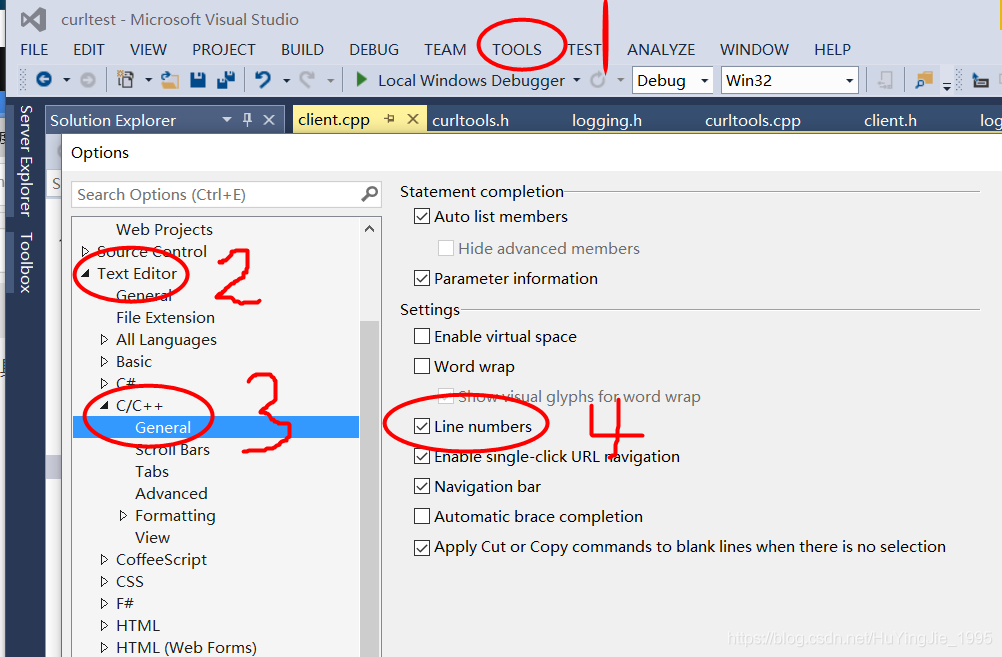Open the FILE menu
The height and width of the screenshot is (657, 1002).
click(34, 49)
